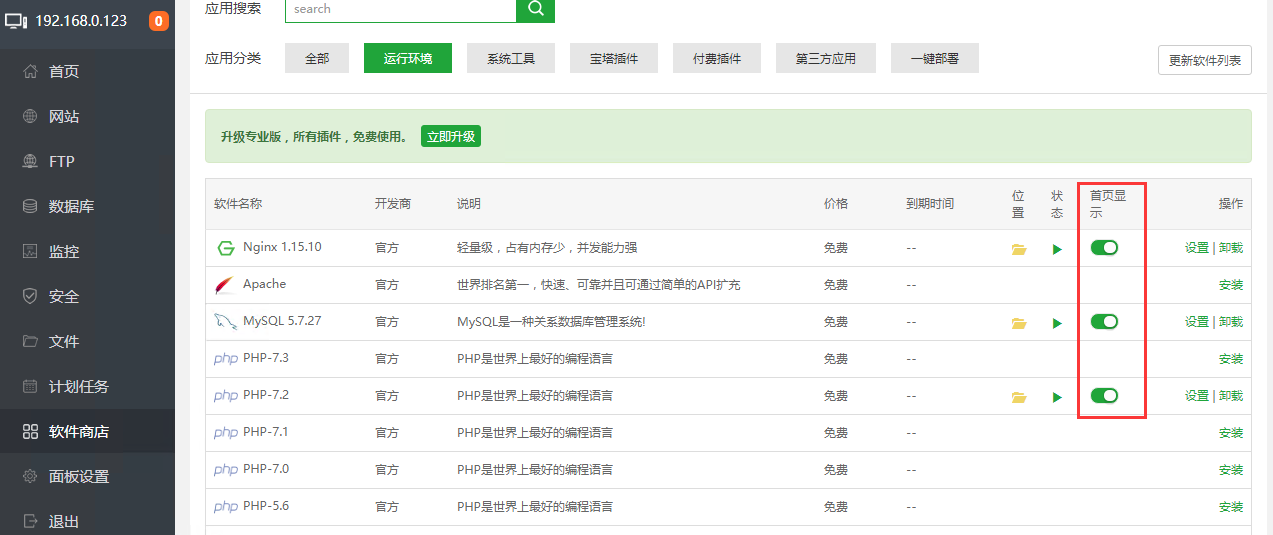1273x535 pixels.
Task: Click the 192.168.0.123 server address text
Action: pyautogui.click(x=81, y=20)
